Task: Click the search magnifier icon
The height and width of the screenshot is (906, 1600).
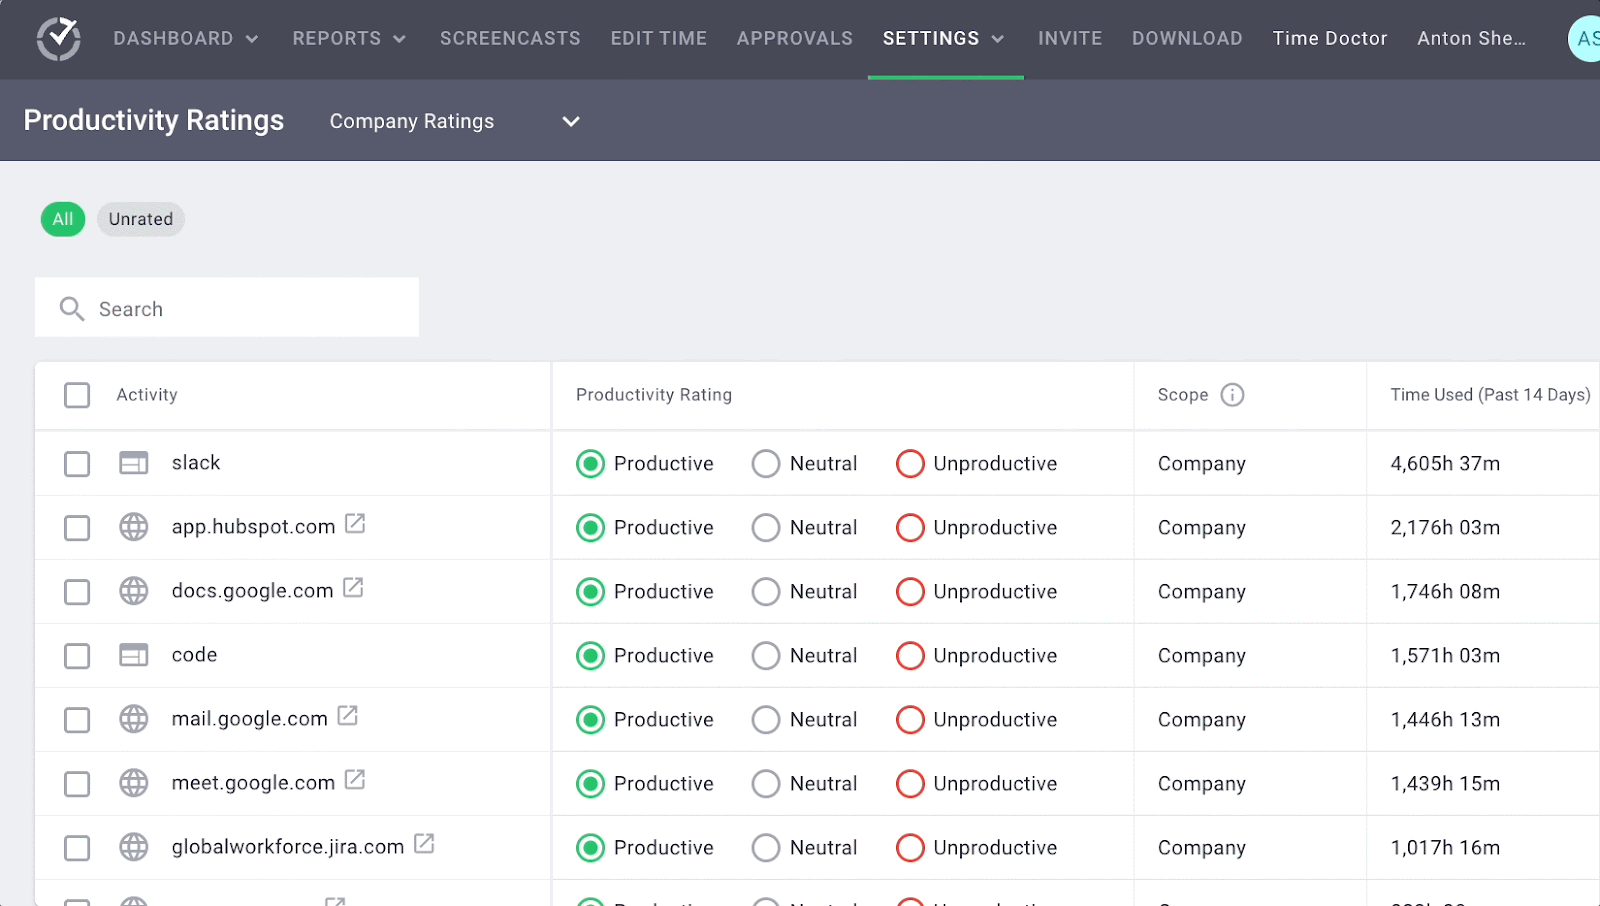Action: (x=72, y=309)
